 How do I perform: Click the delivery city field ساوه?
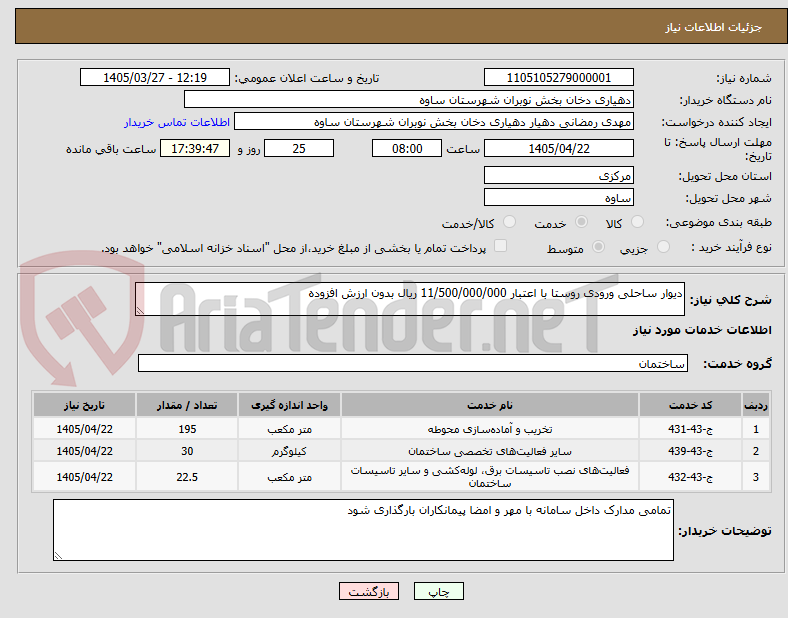tap(558, 197)
